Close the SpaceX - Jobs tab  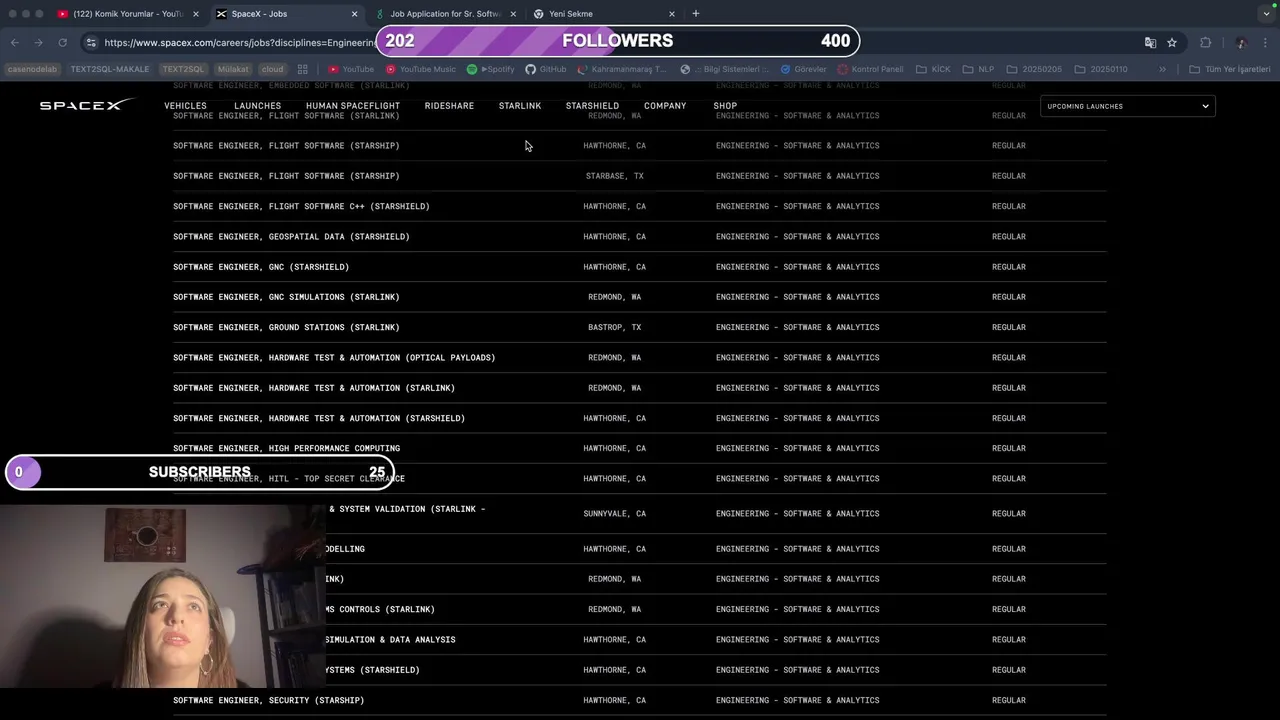(354, 14)
